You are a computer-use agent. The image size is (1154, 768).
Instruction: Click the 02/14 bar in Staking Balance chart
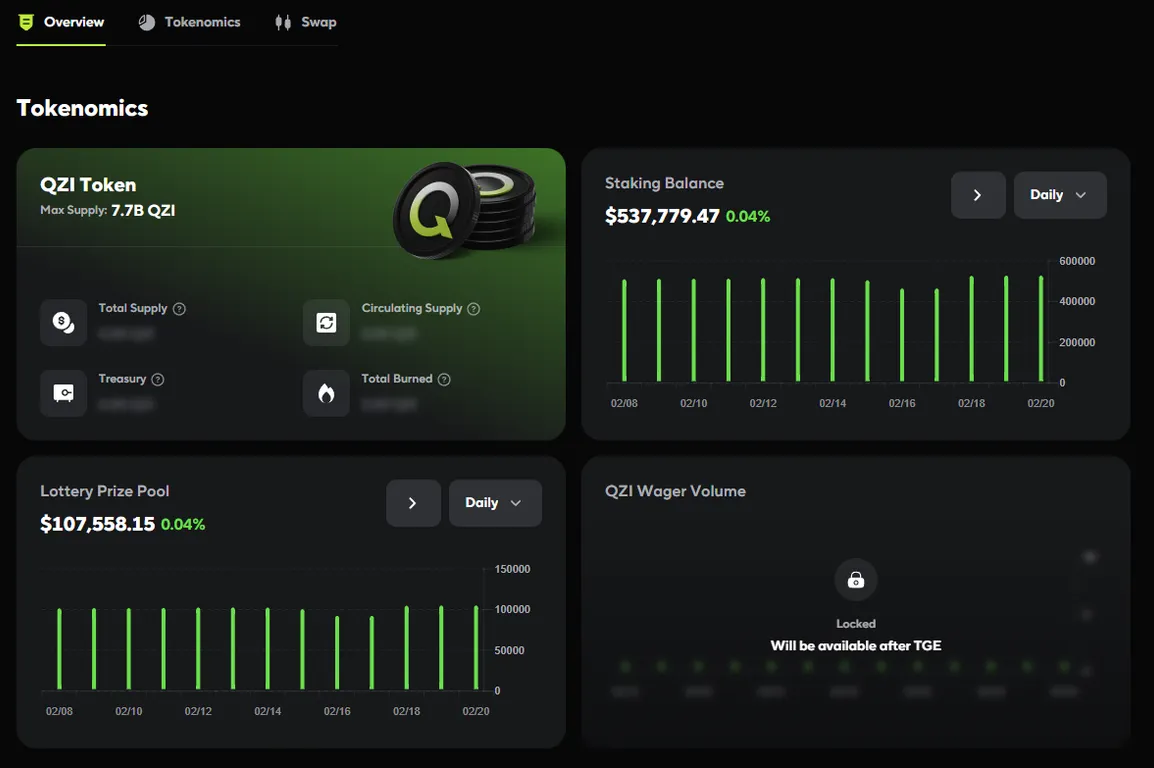click(832, 330)
